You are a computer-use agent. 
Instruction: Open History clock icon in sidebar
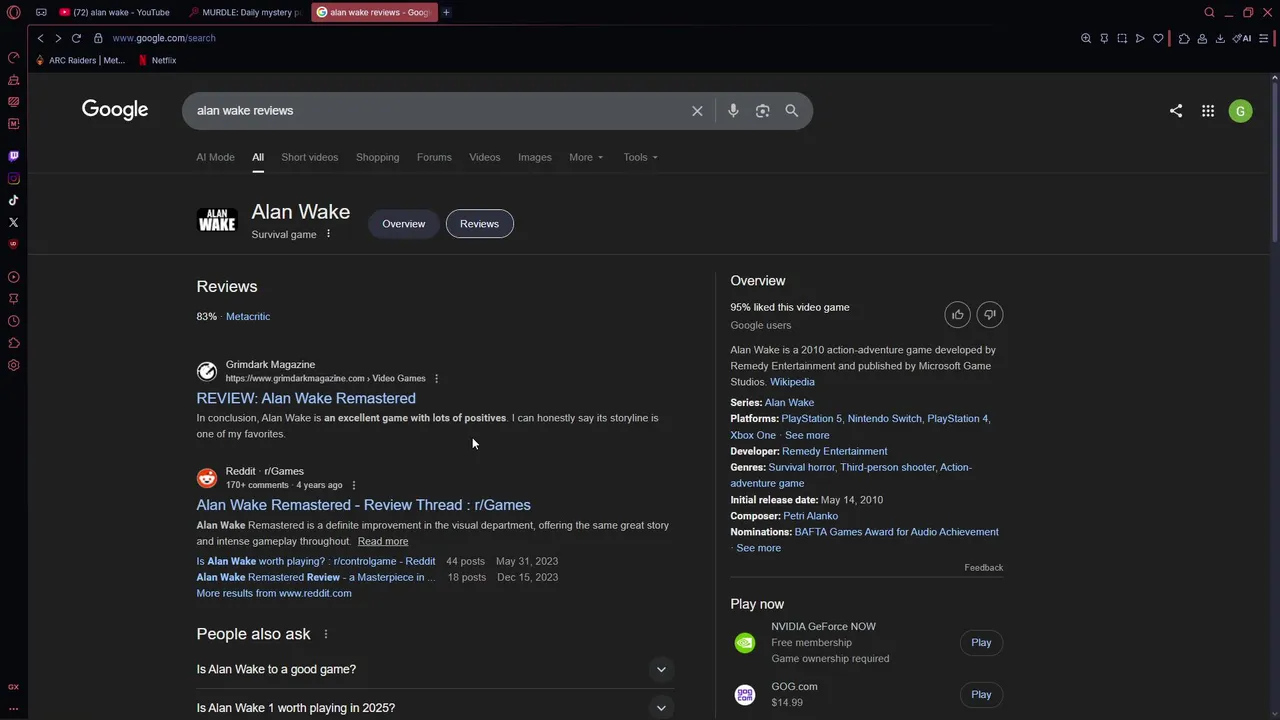[x=13, y=321]
